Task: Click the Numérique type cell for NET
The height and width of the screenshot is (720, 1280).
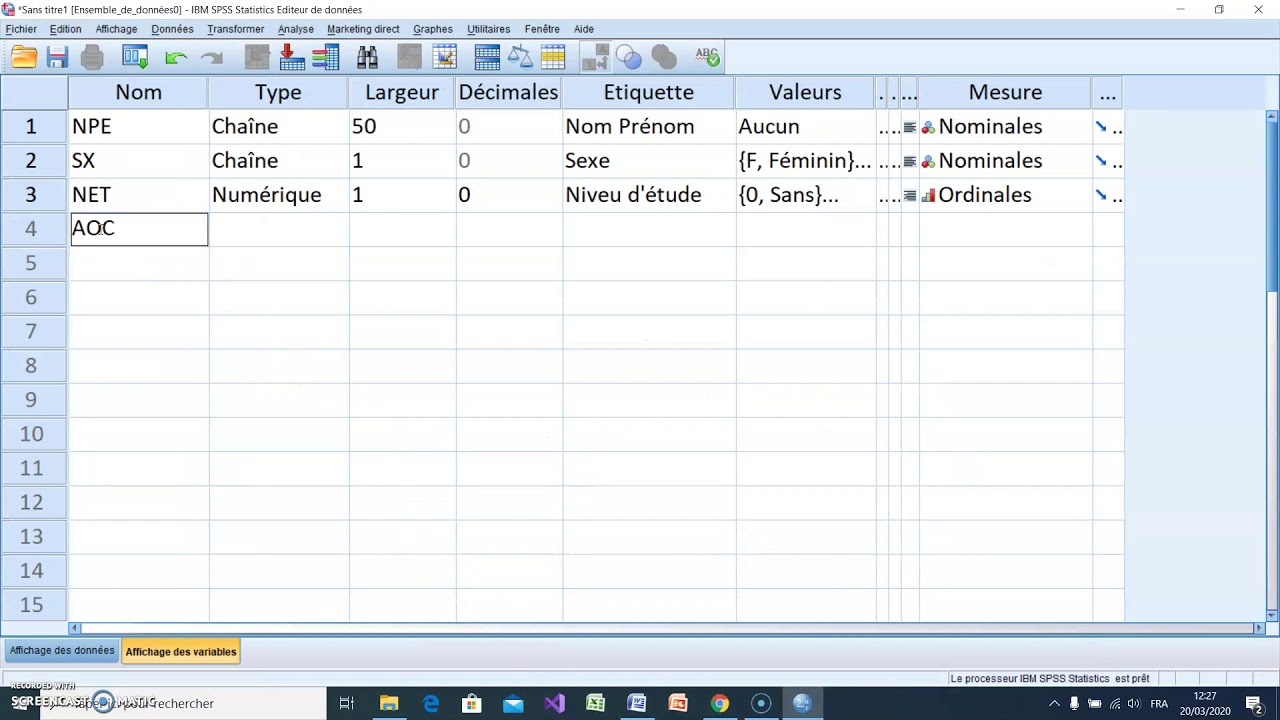Action: point(278,194)
